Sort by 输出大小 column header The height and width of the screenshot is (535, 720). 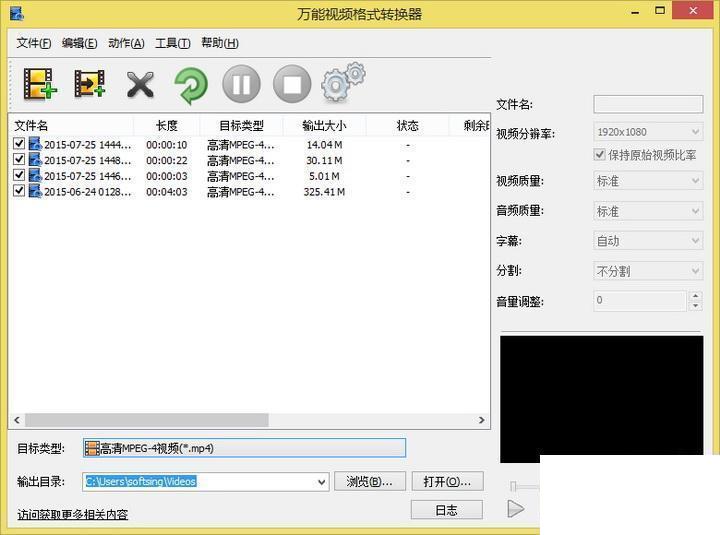coord(324,126)
